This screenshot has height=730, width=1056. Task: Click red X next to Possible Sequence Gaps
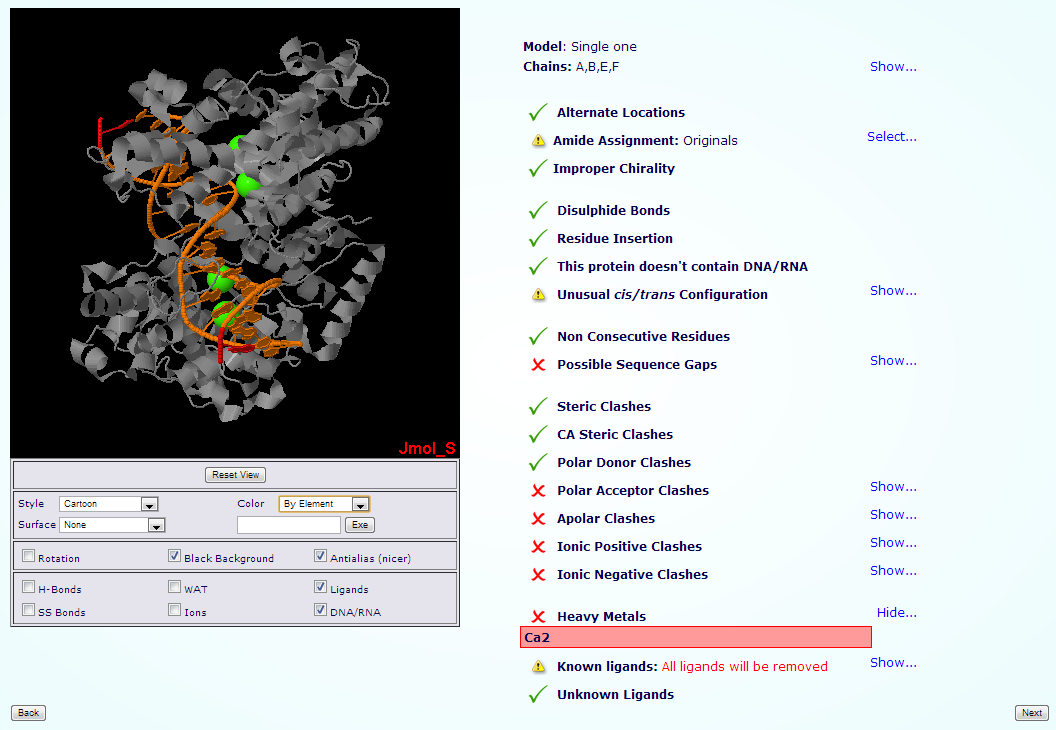tap(538, 365)
